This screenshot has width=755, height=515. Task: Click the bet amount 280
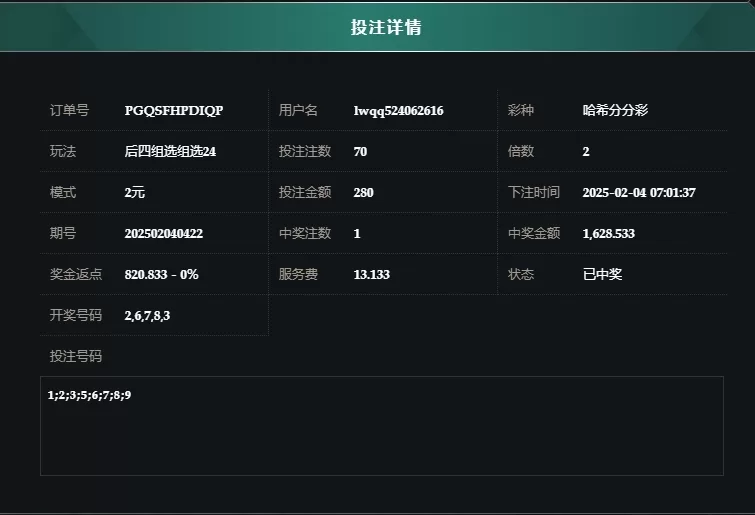coord(364,193)
